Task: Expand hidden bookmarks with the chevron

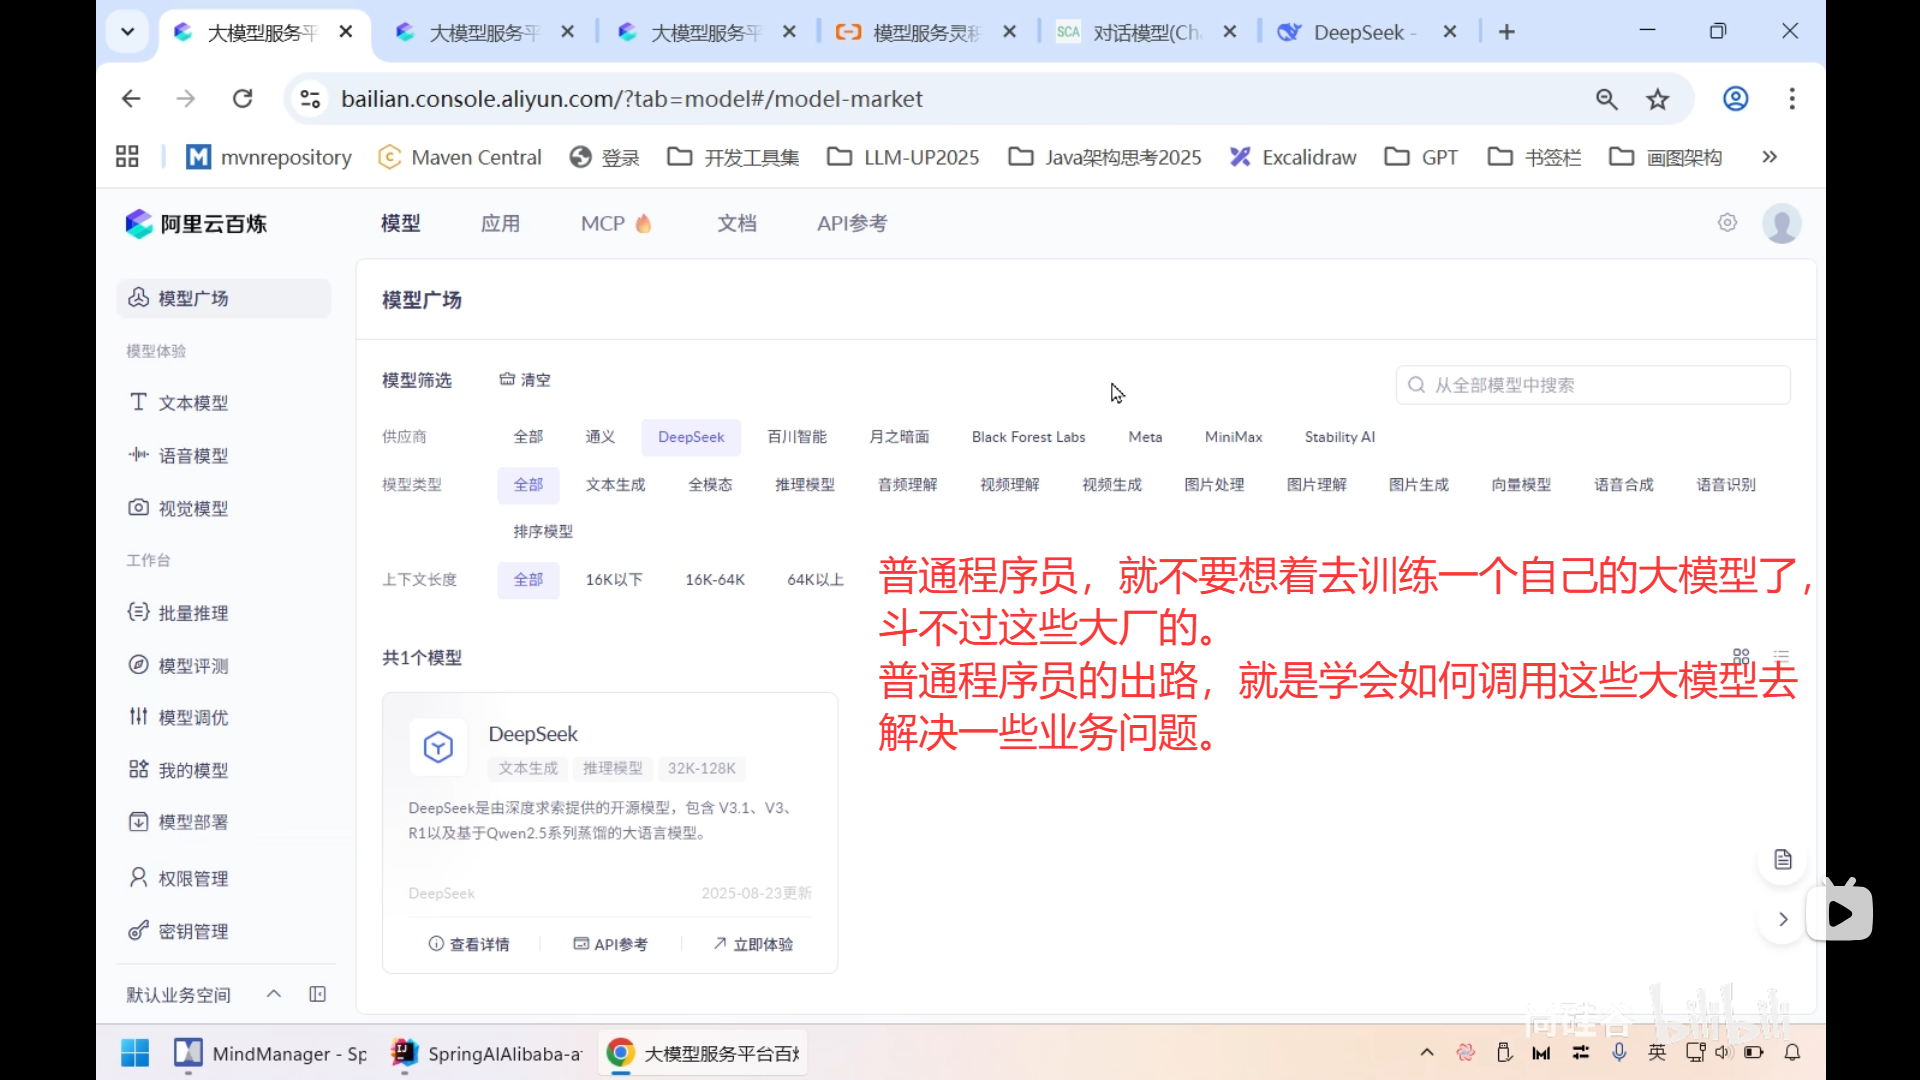Action: pos(1769,157)
